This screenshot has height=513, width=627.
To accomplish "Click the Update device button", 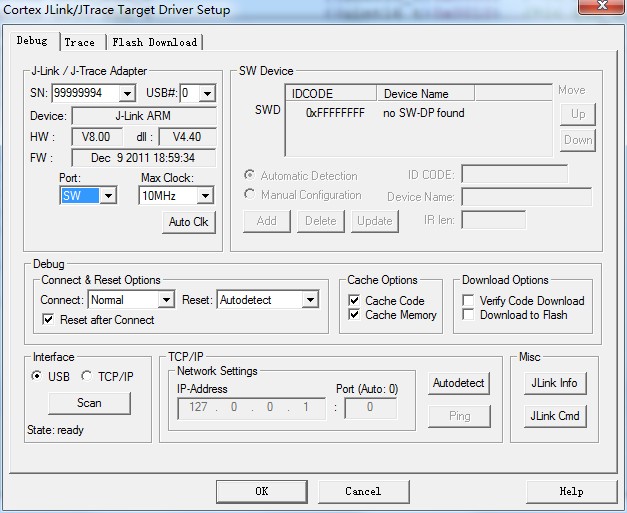I will click(x=375, y=221).
